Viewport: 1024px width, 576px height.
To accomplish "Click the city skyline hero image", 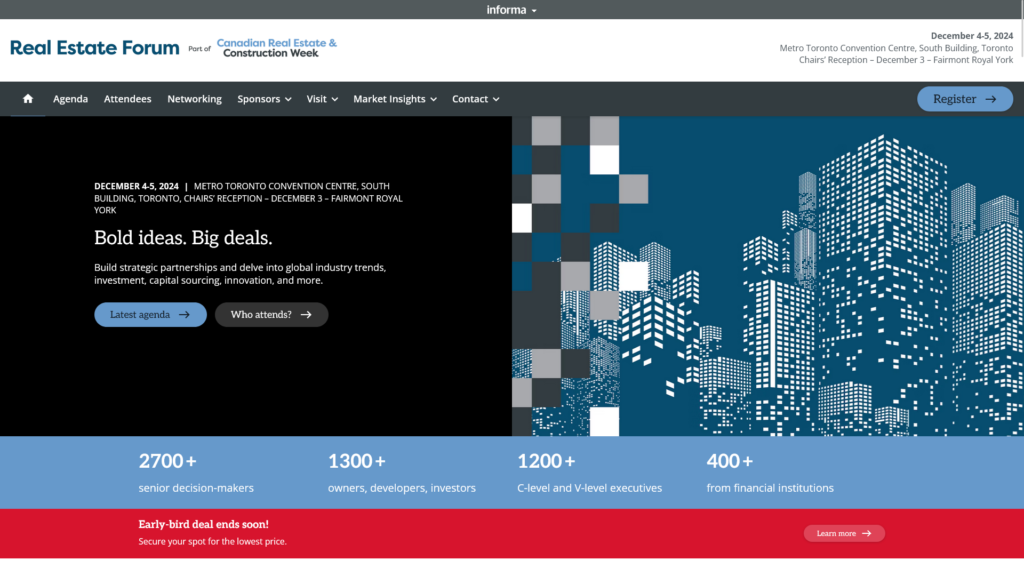I will coord(768,276).
